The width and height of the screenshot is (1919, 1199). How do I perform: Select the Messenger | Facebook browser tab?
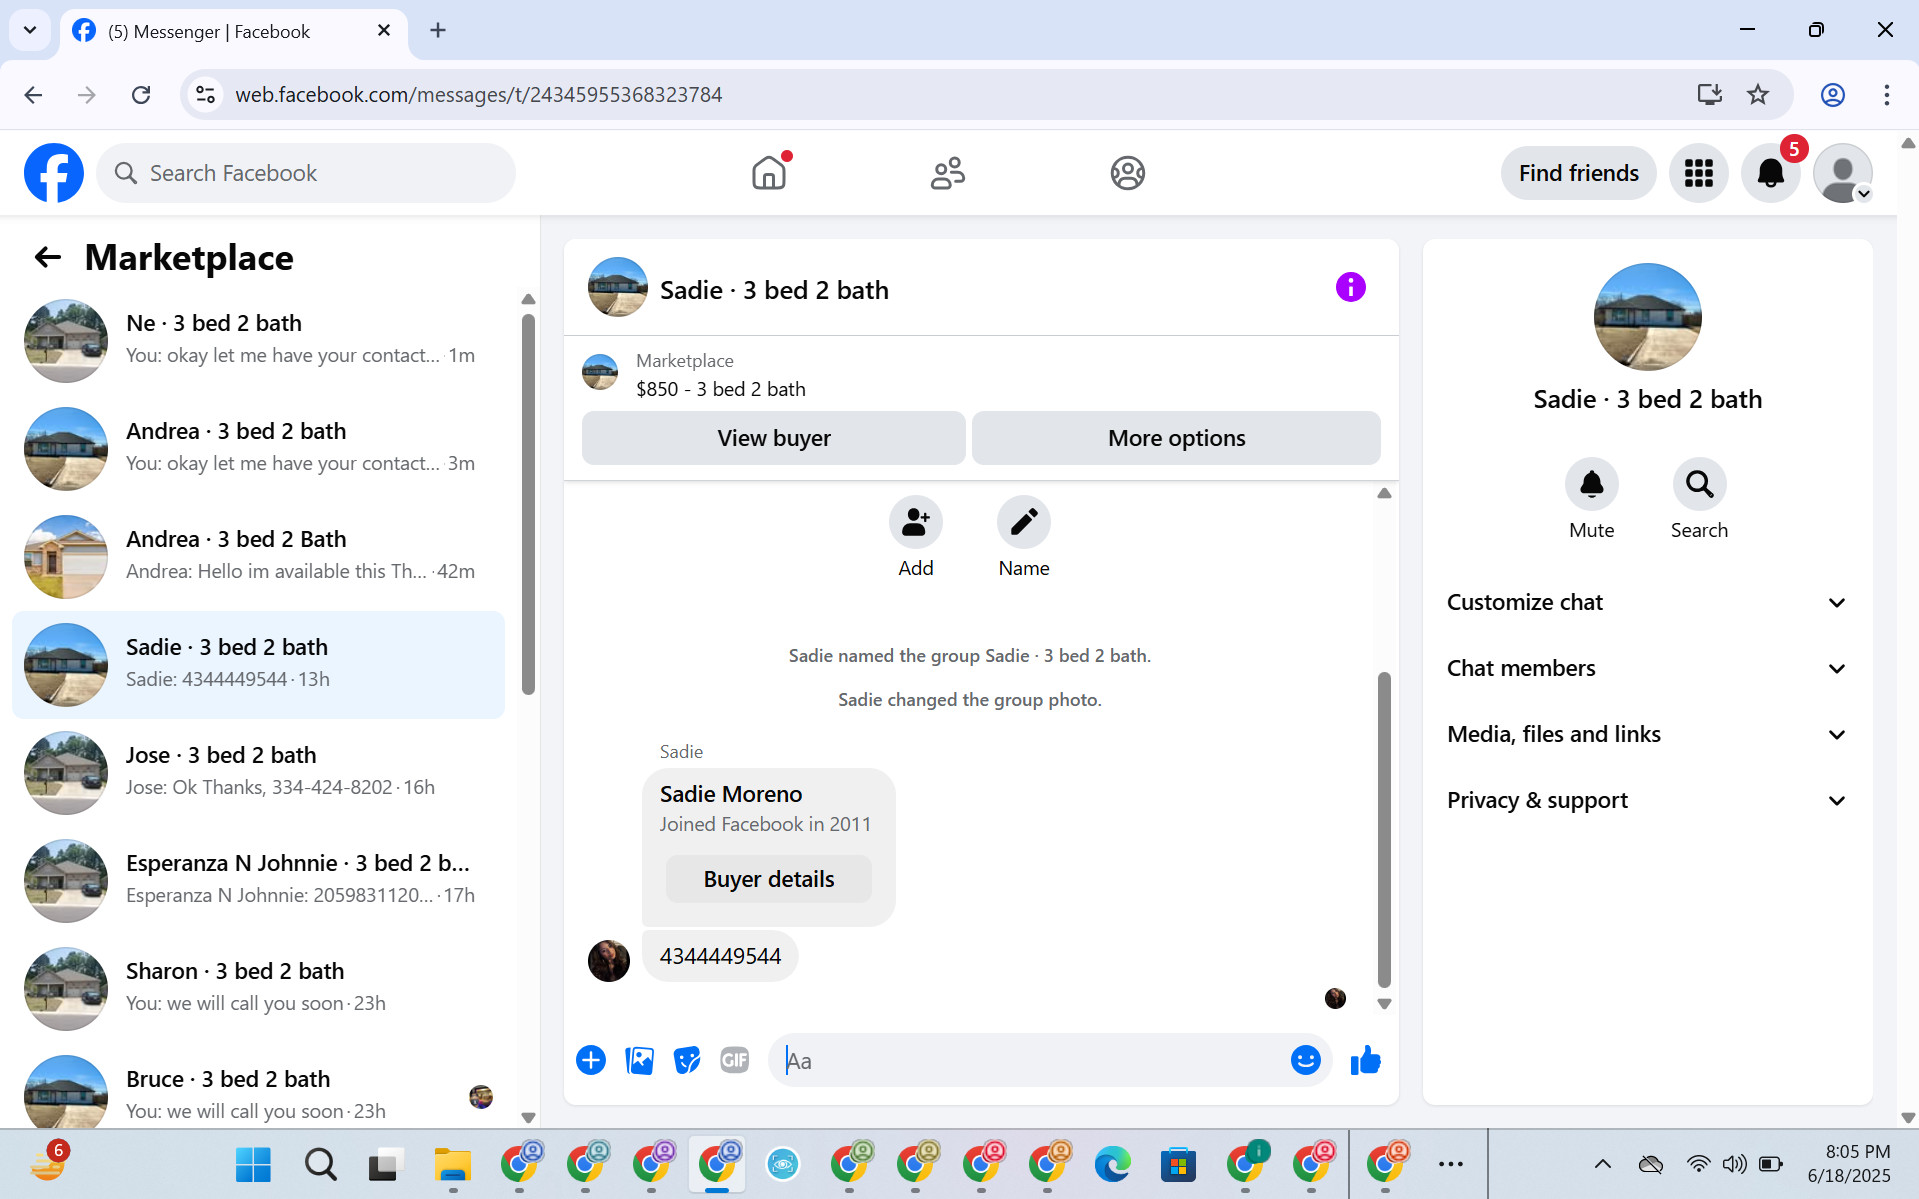click(x=233, y=31)
